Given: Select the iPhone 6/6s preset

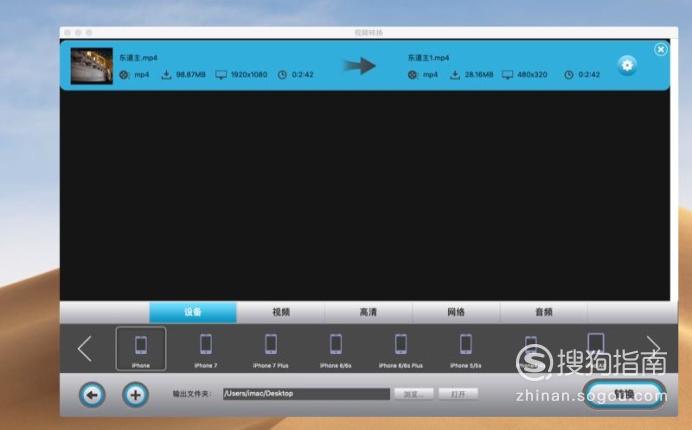Looking at the screenshot, I should (336, 351).
